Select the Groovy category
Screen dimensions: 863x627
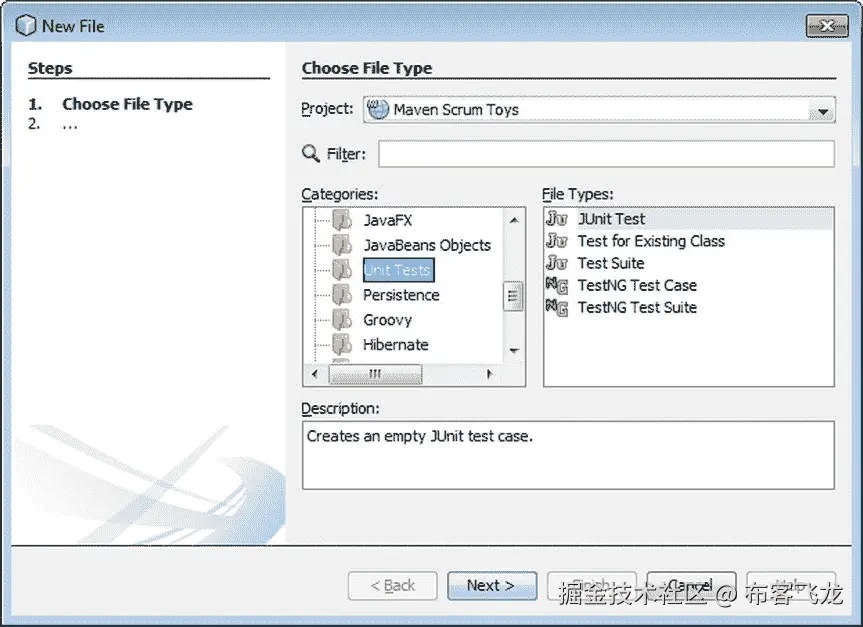click(x=387, y=320)
